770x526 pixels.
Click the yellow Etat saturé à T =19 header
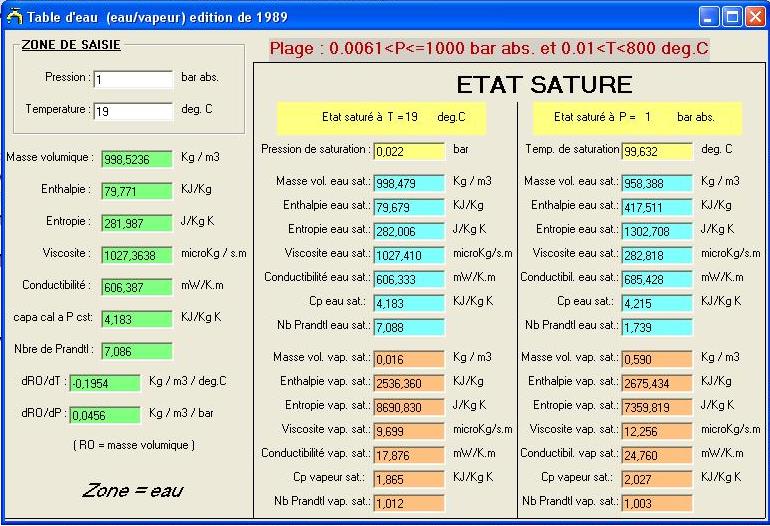pyautogui.click(x=382, y=118)
